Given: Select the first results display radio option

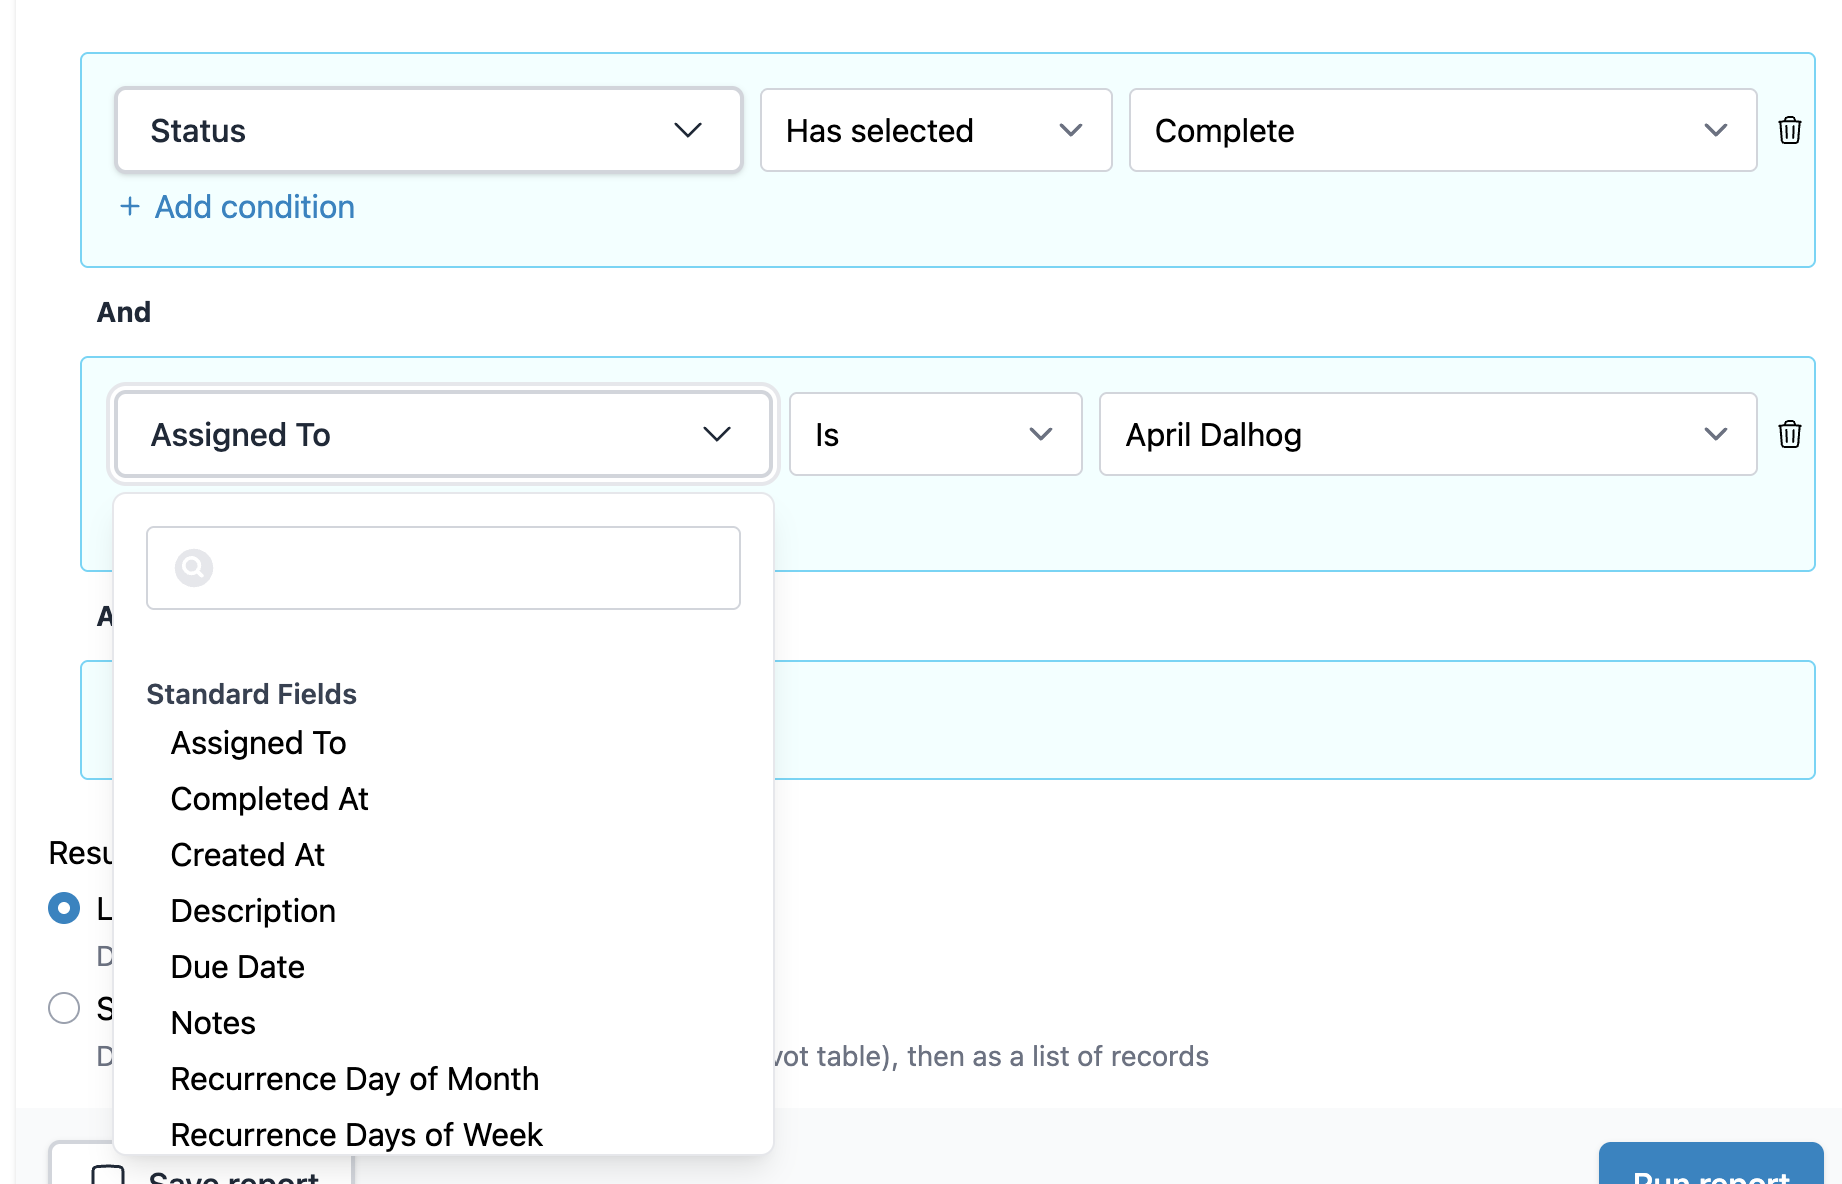Looking at the screenshot, I should point(64,908).
